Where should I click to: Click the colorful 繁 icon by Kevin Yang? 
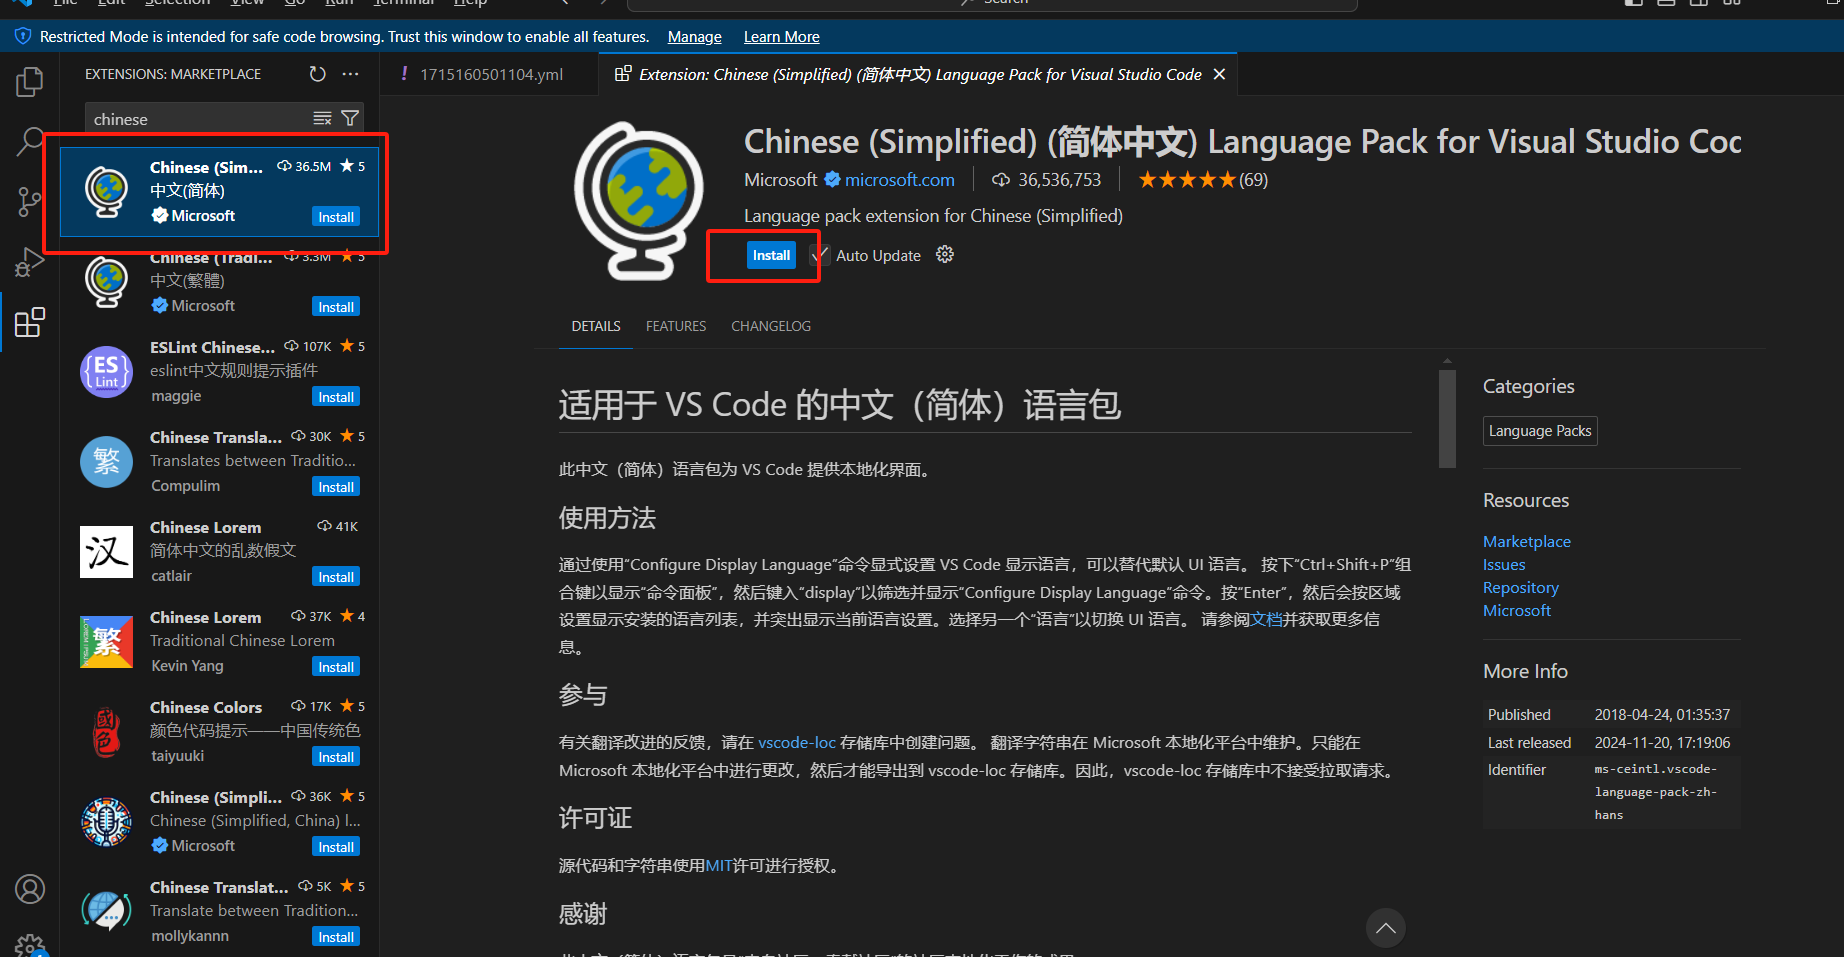coord(106,642)
